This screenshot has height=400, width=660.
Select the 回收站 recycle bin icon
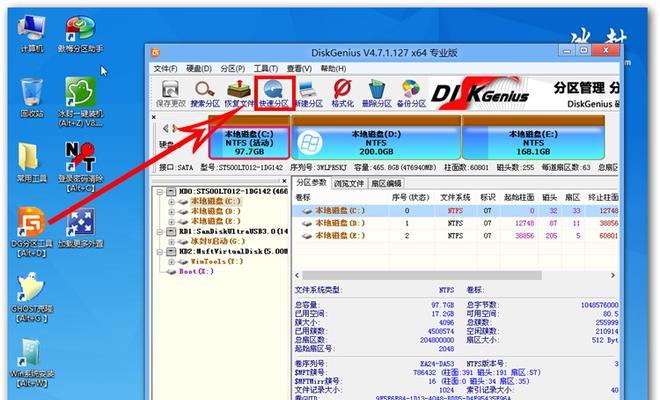click(x=32, y=98)
